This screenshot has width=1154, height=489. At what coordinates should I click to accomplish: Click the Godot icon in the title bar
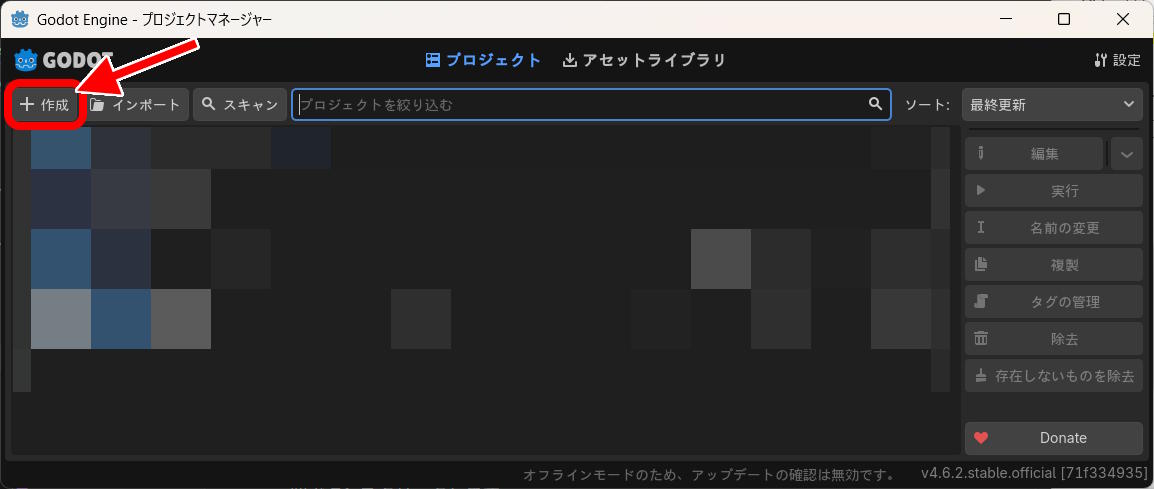[21, 19]
